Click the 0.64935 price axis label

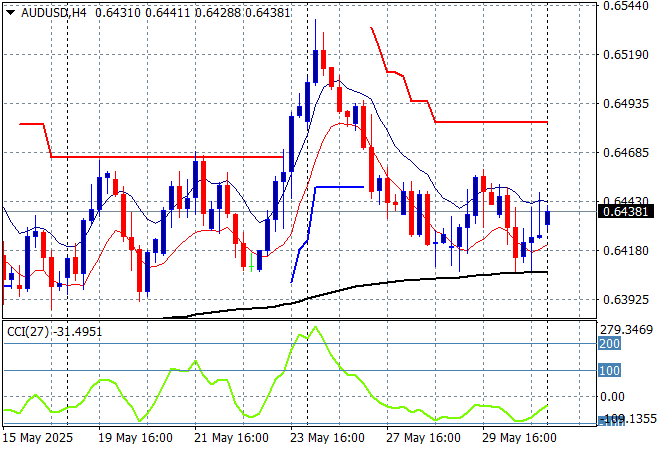pyautogui.click(x=628, y=103)
